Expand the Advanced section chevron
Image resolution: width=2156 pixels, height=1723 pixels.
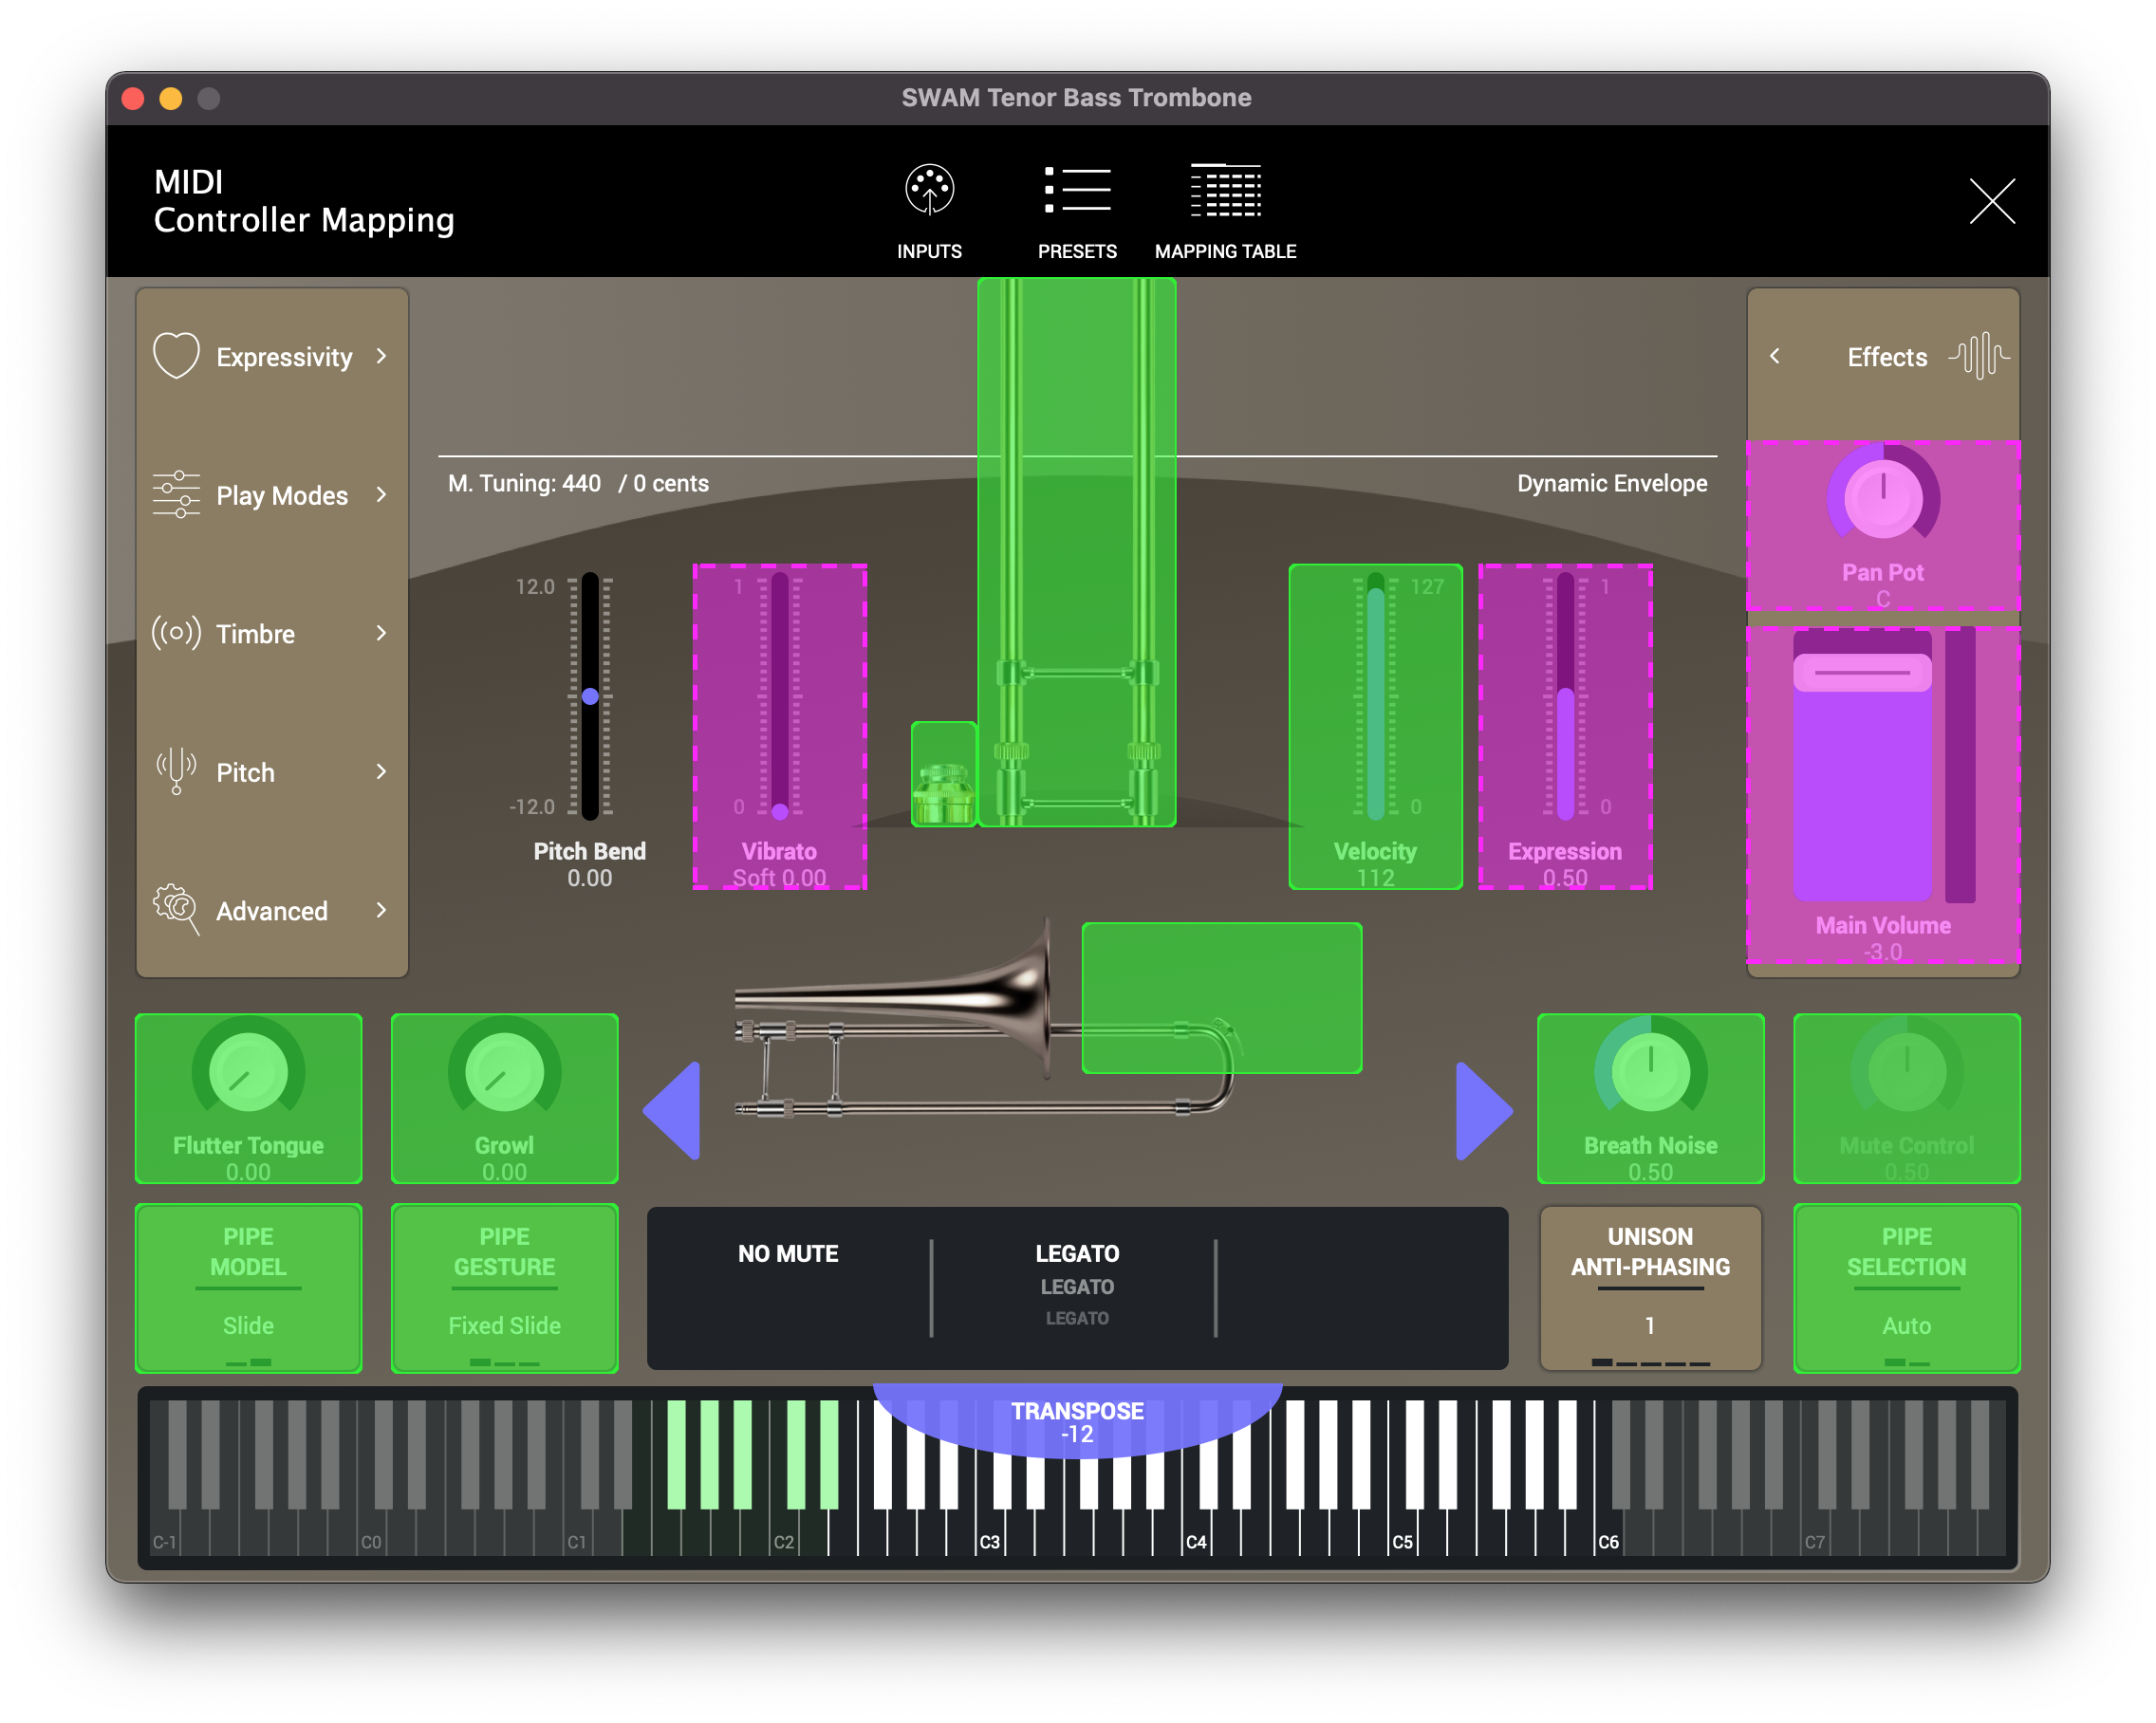[381, 909]
